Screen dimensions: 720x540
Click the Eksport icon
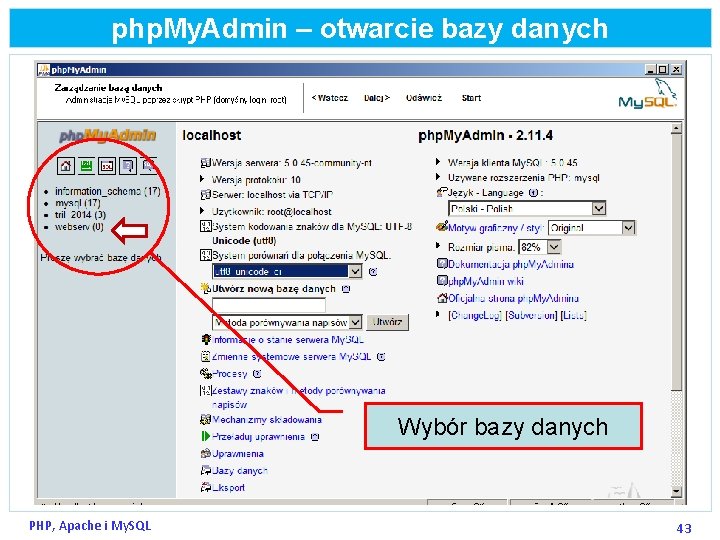click(x=206, y=487)
